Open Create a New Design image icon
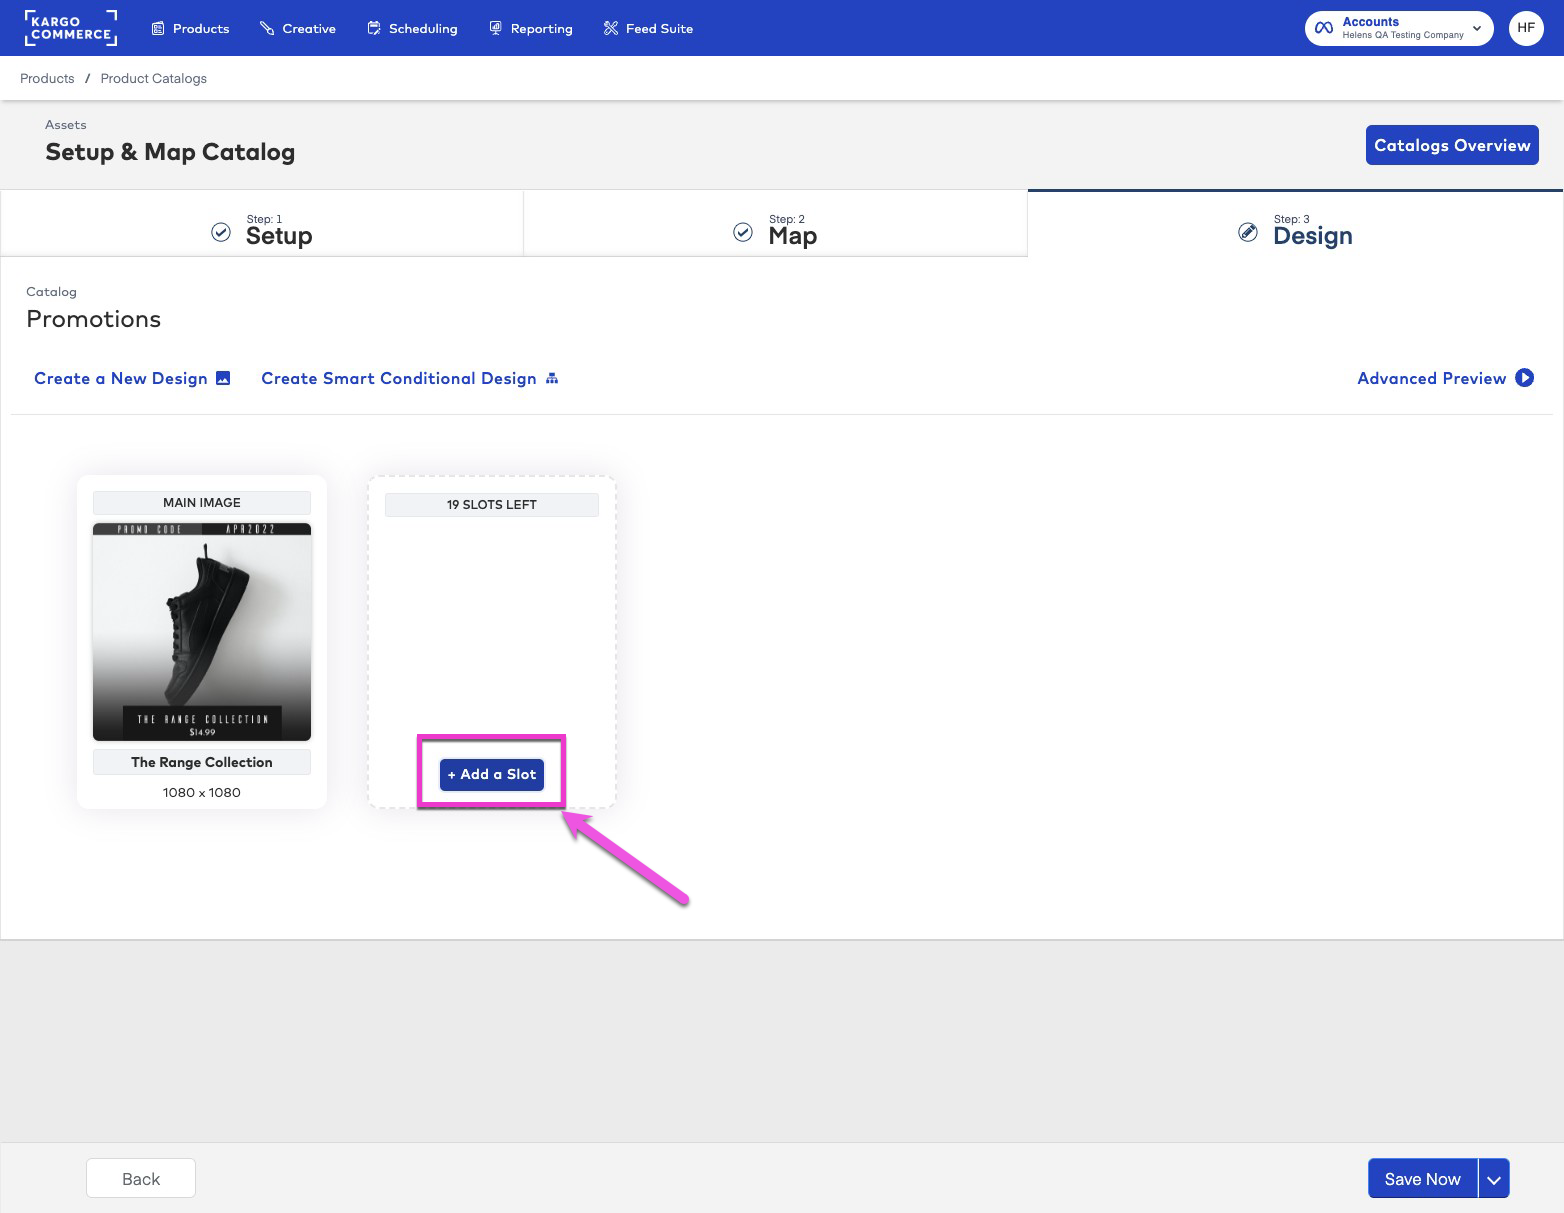Screen dimensions: 1564x1213 [223, 378]
